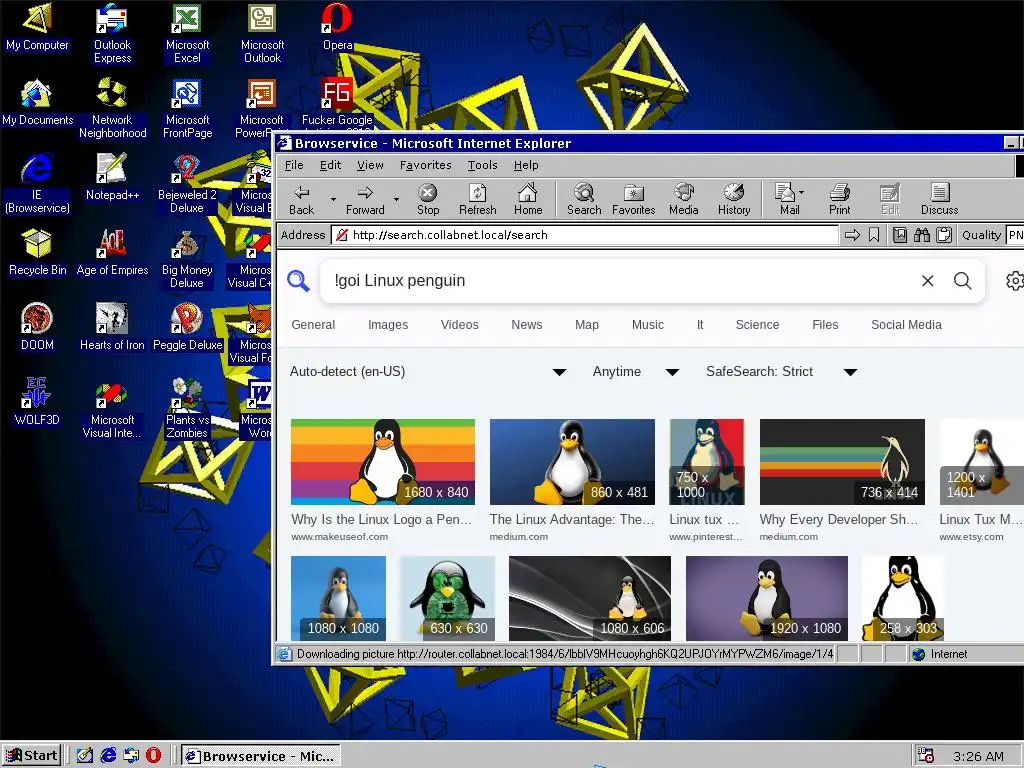Open the 860 x 481 penguin thumbnail

click(572, 462)
